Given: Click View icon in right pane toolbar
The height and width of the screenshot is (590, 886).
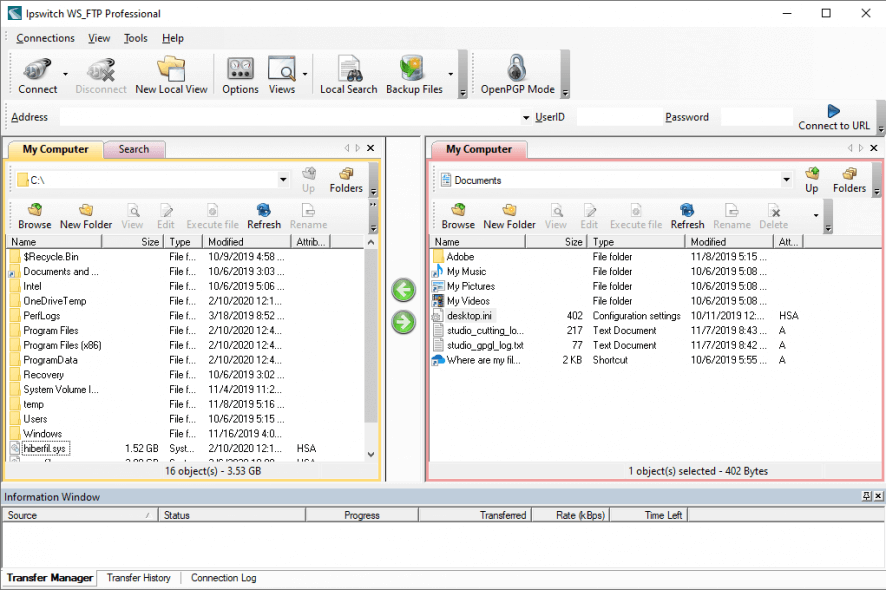Looking at the screenshot, I should (556, 216).
